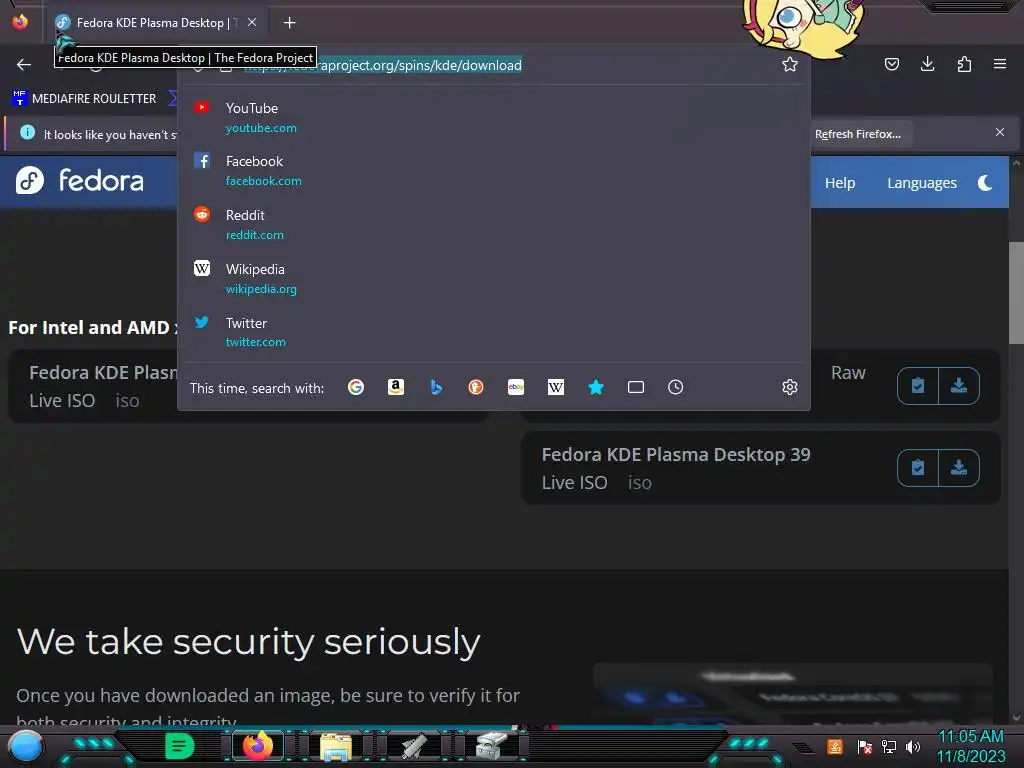Click Firefox icon in the taskbar

(257, 746)
